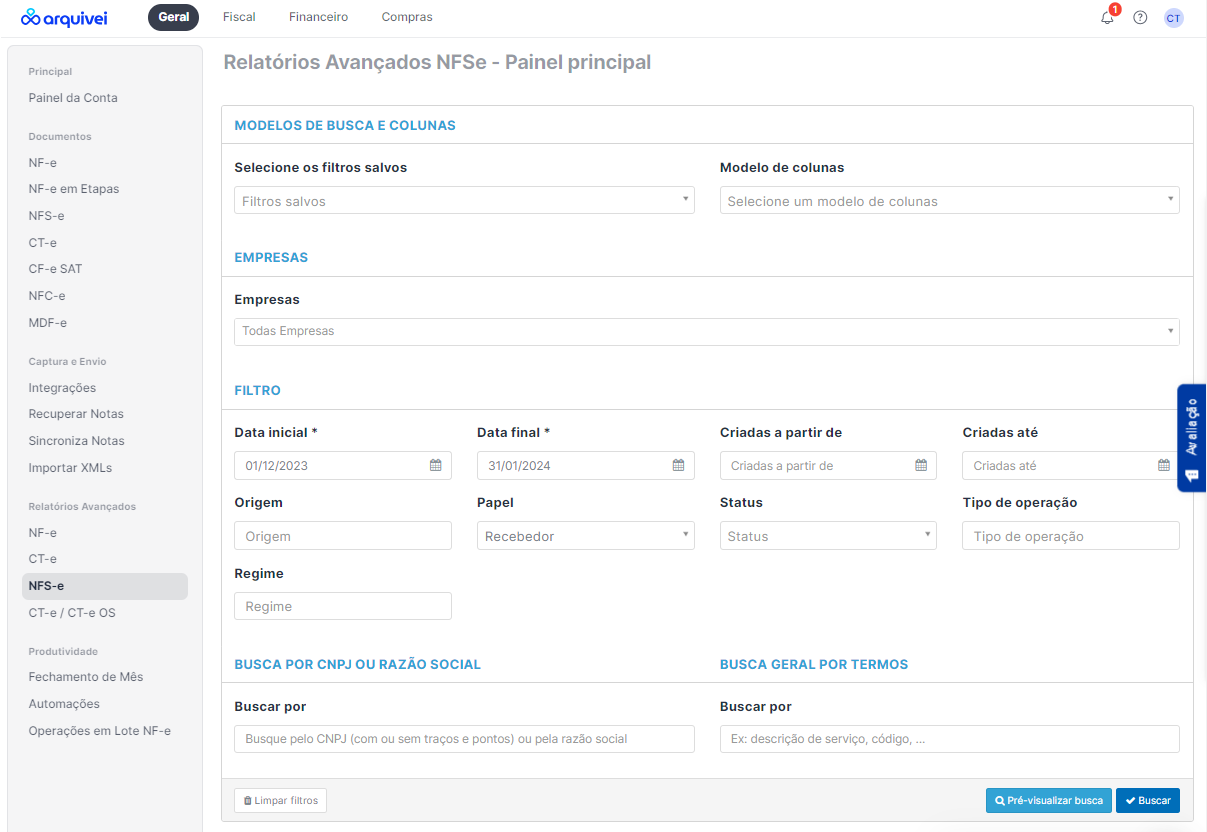Click the Arquivei logo
Image resolution: width=1207 pixels, height=832 pixels.
coord(63,16)
